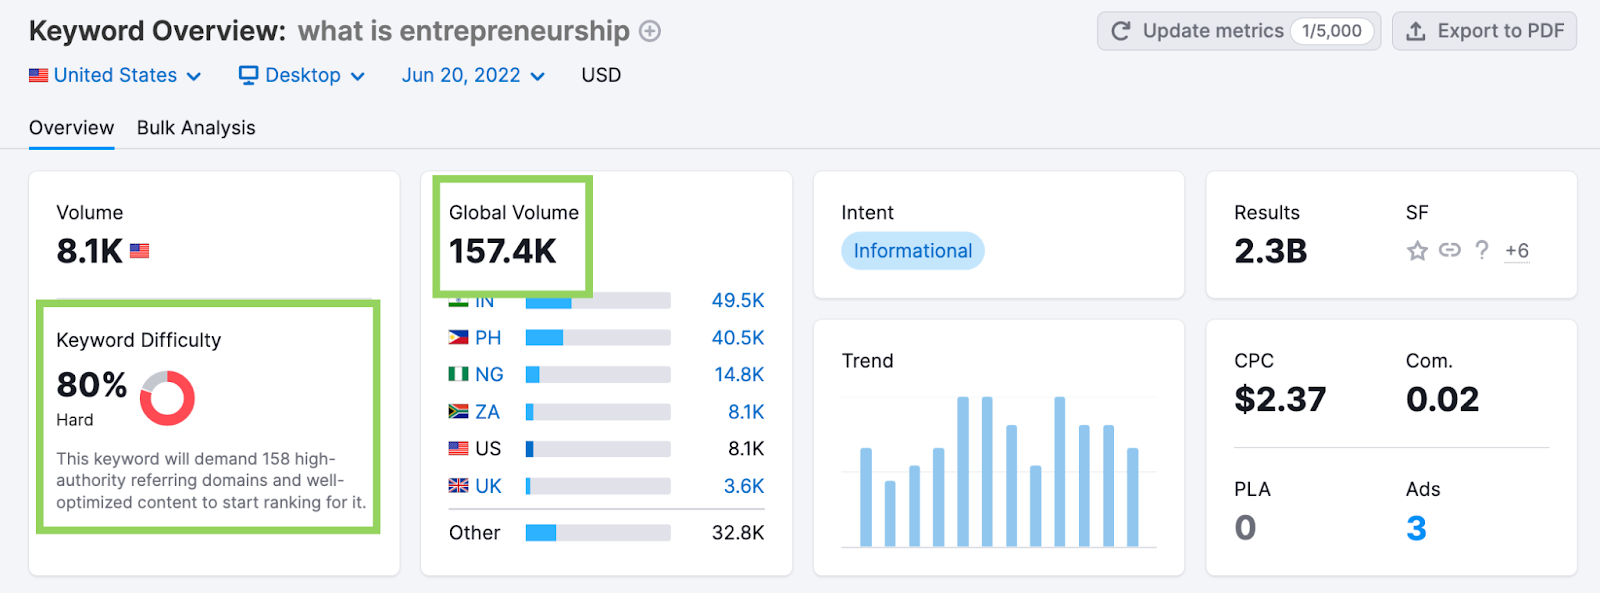Screen dimensions: 1600x593
Task: Open the Jun 20, 2022 date dropdown
Action: click(473, 76)
